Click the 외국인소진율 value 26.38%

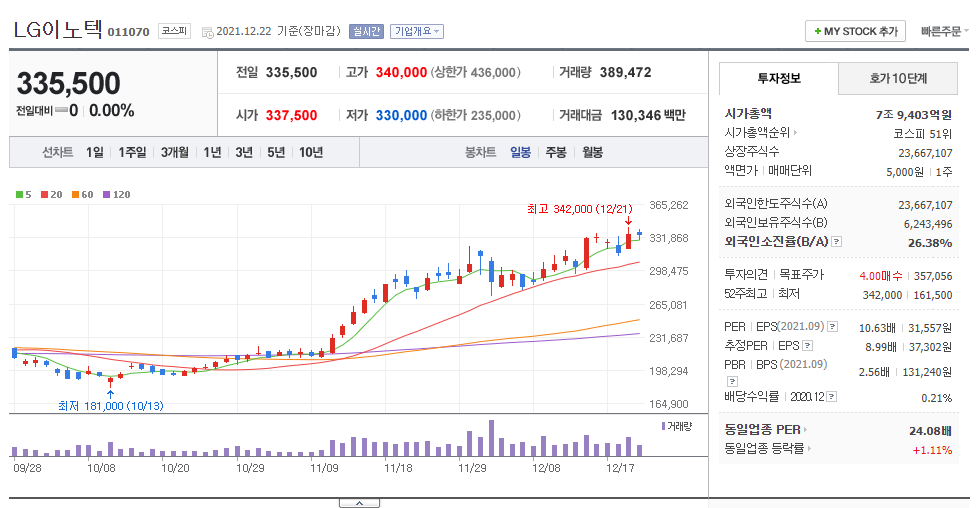click(x=930, y=243)
